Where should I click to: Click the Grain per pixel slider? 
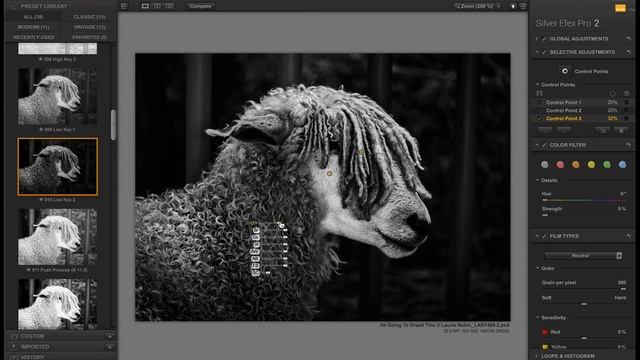click(584, 289)
